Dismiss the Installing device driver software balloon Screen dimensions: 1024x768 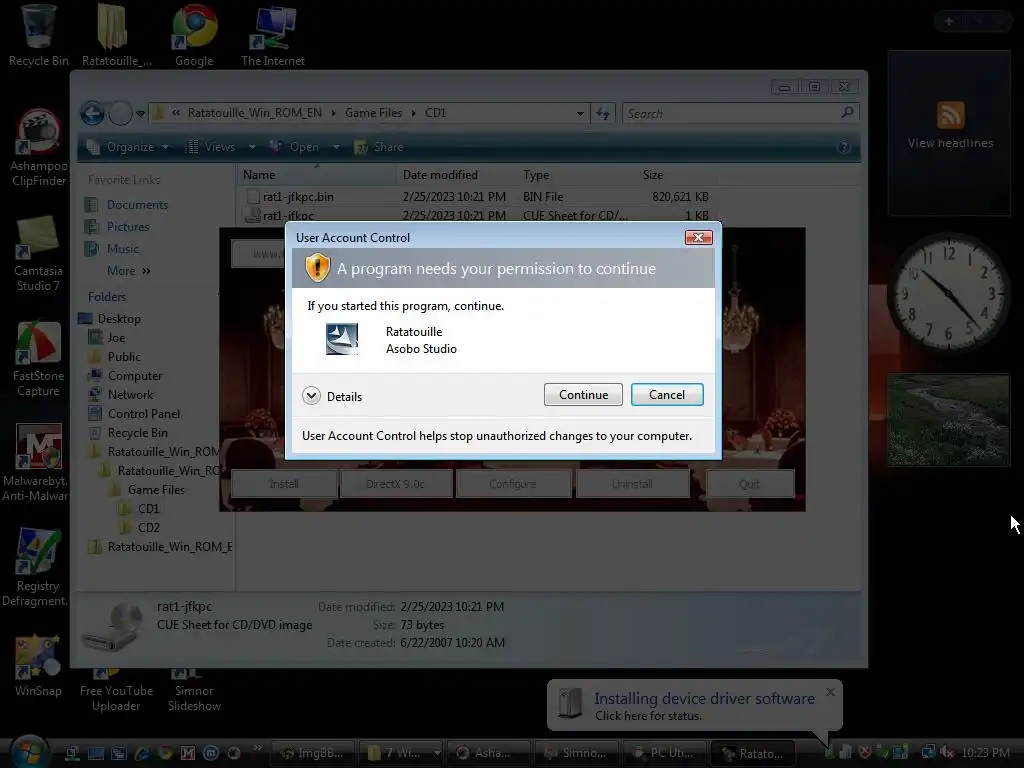[830, 692]
